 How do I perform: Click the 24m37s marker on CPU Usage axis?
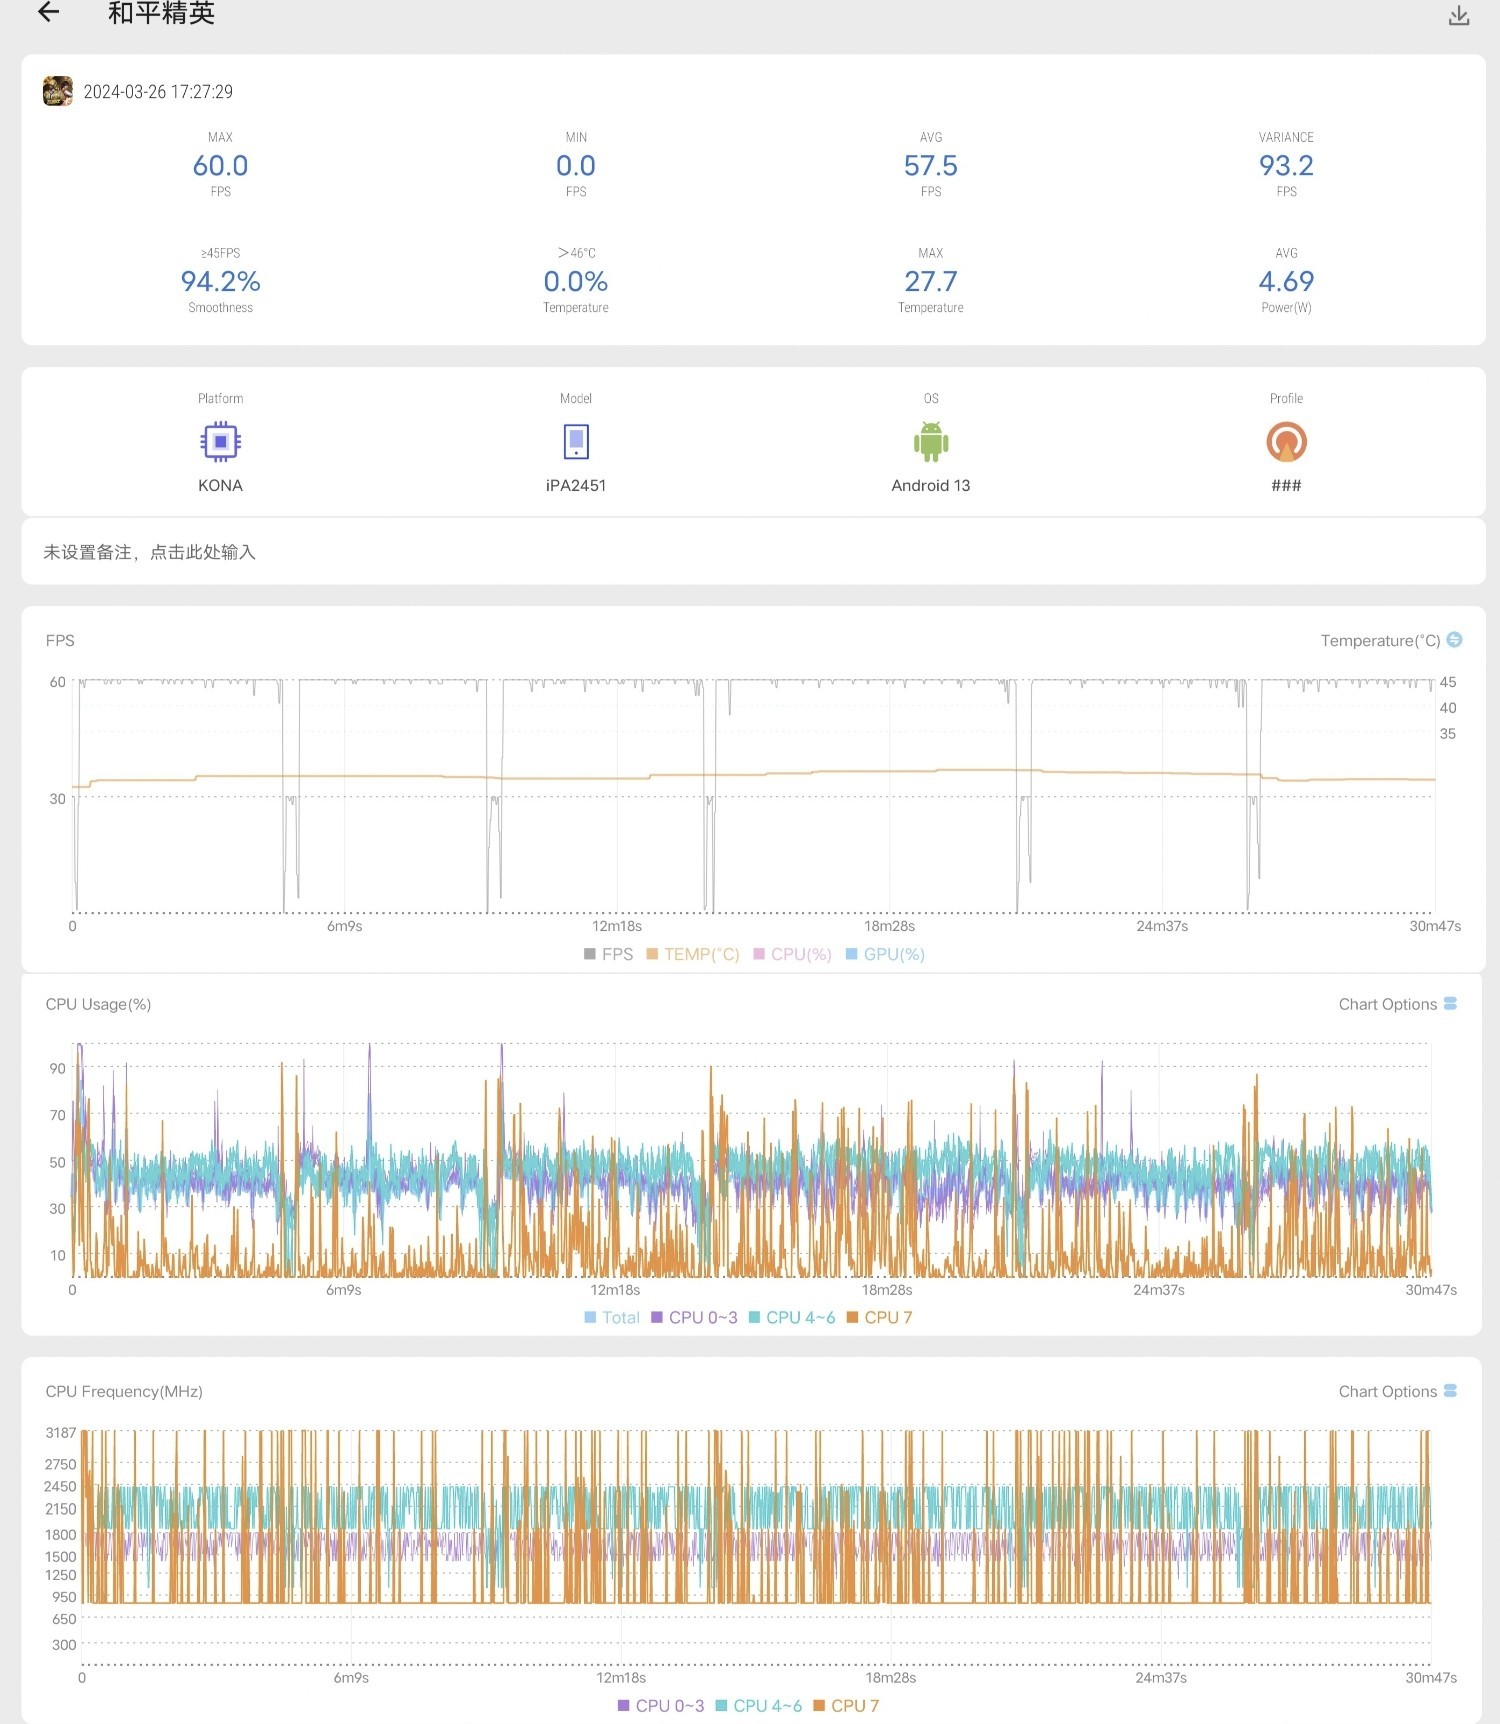pos(1159,1290)
